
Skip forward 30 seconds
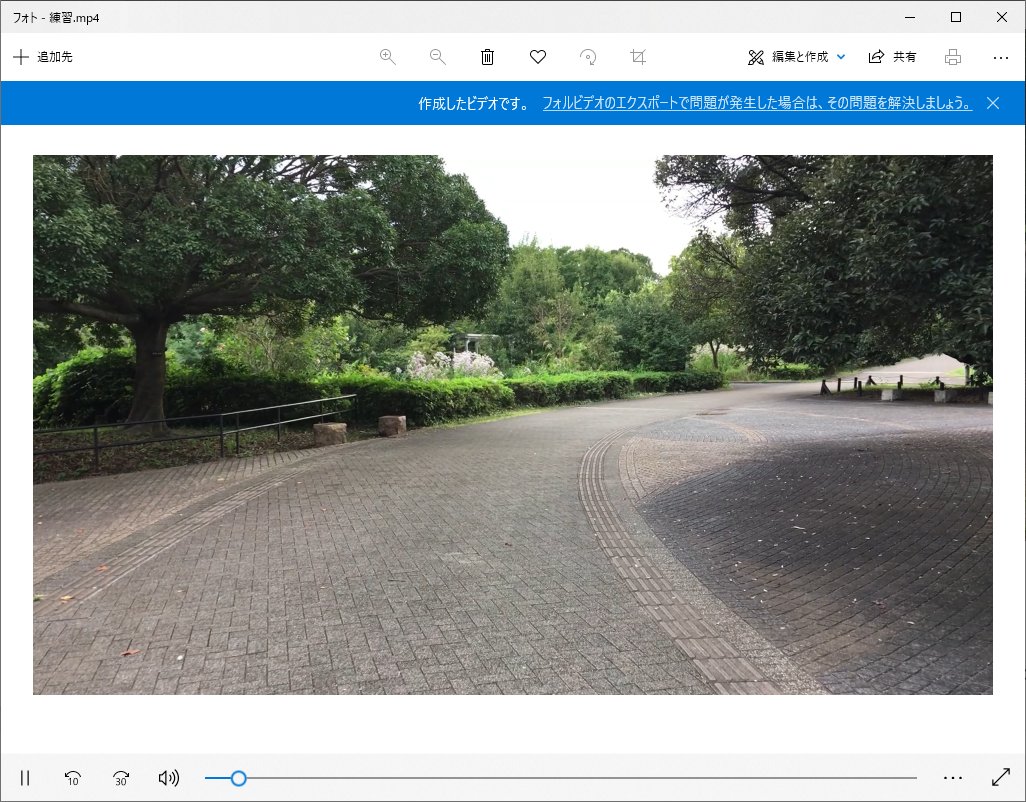[x=121, y=778]
